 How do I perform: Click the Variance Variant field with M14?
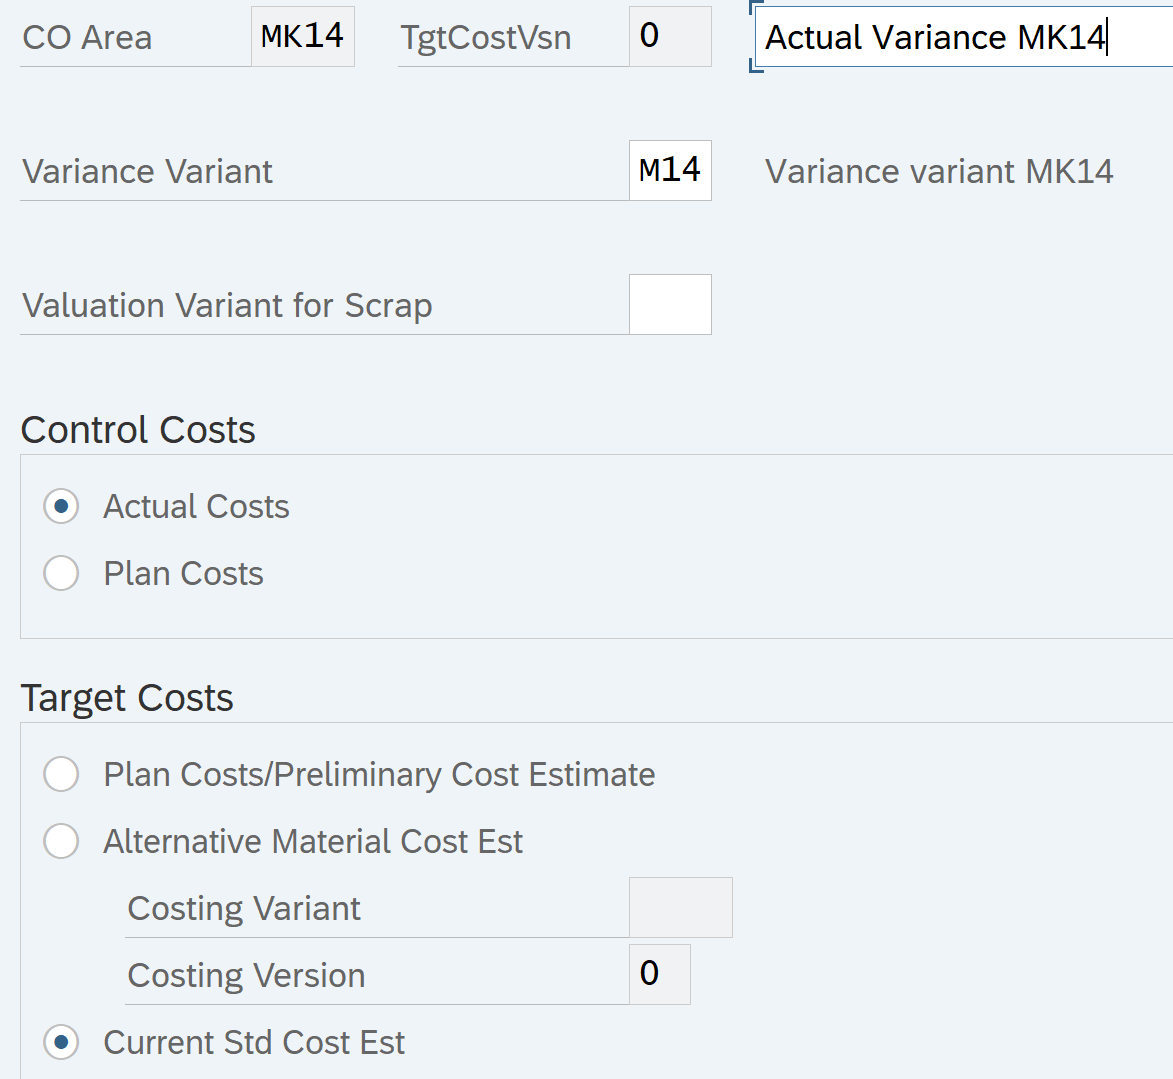pos(670,171)
